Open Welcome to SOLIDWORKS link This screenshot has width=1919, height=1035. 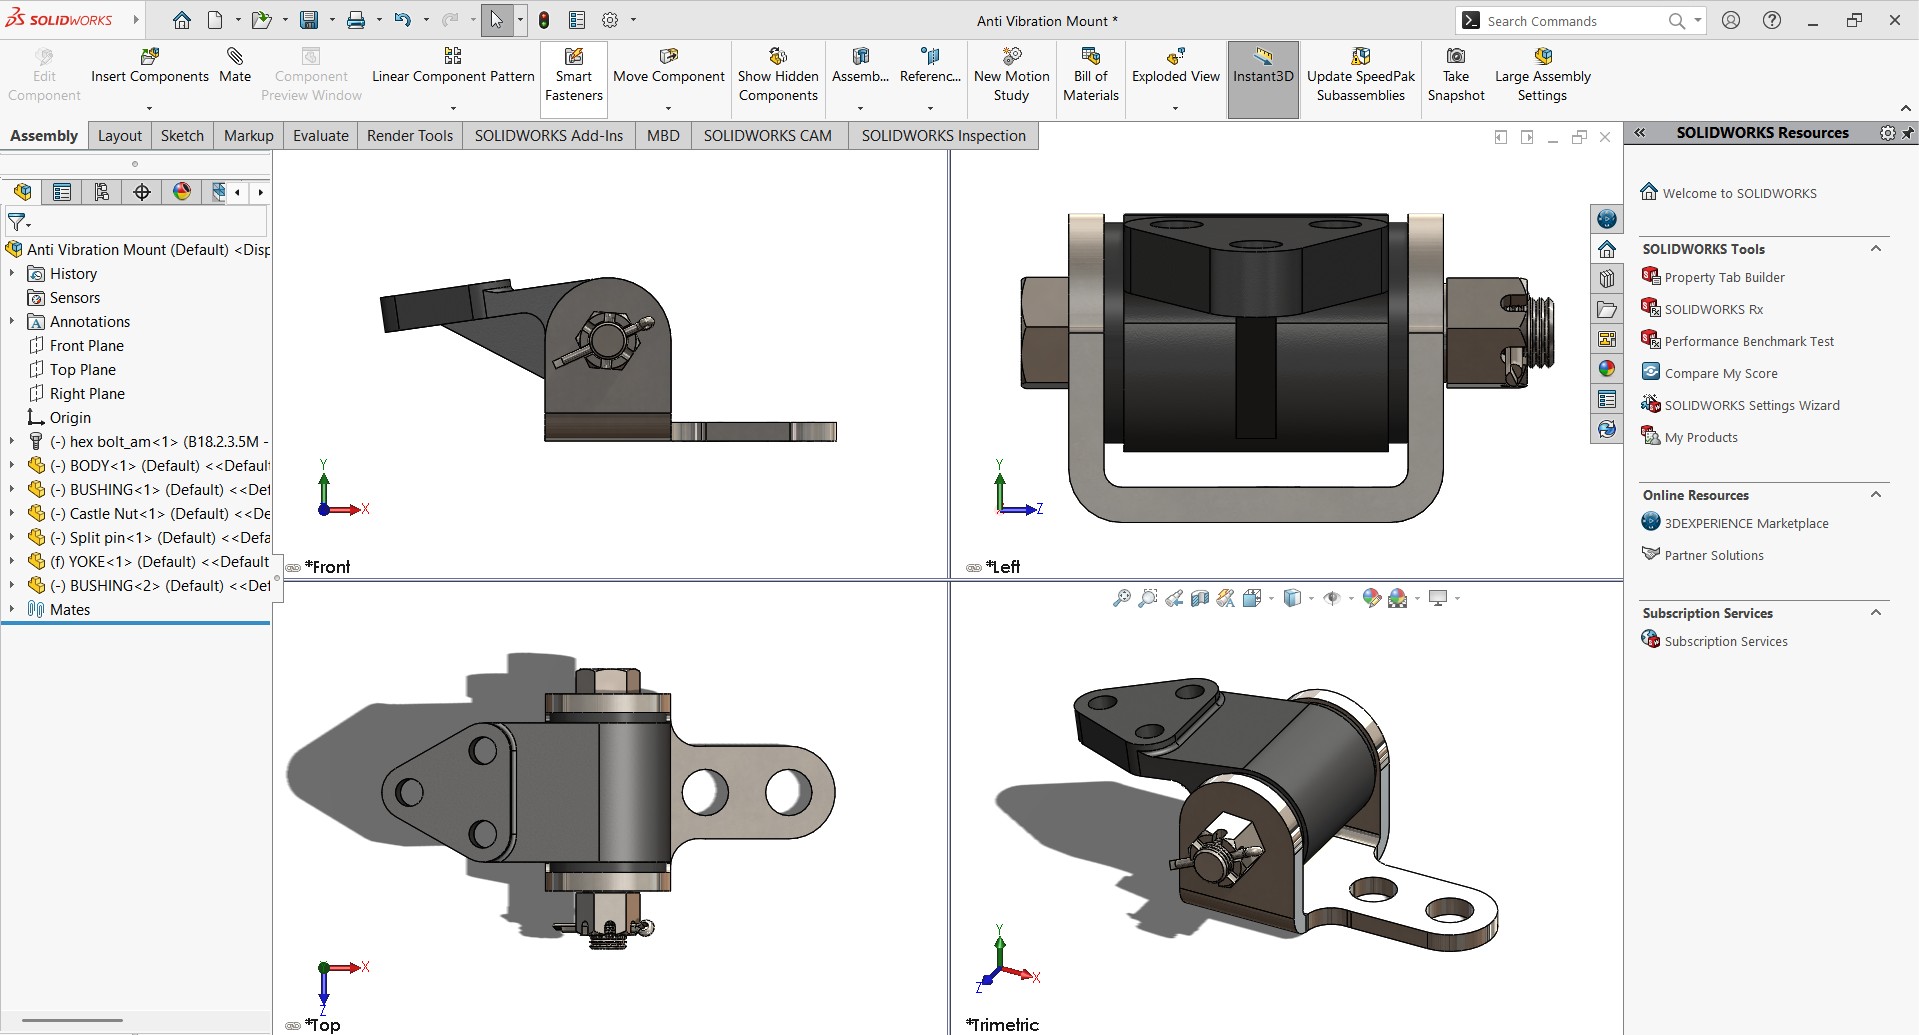click(x=1740, y=193)
